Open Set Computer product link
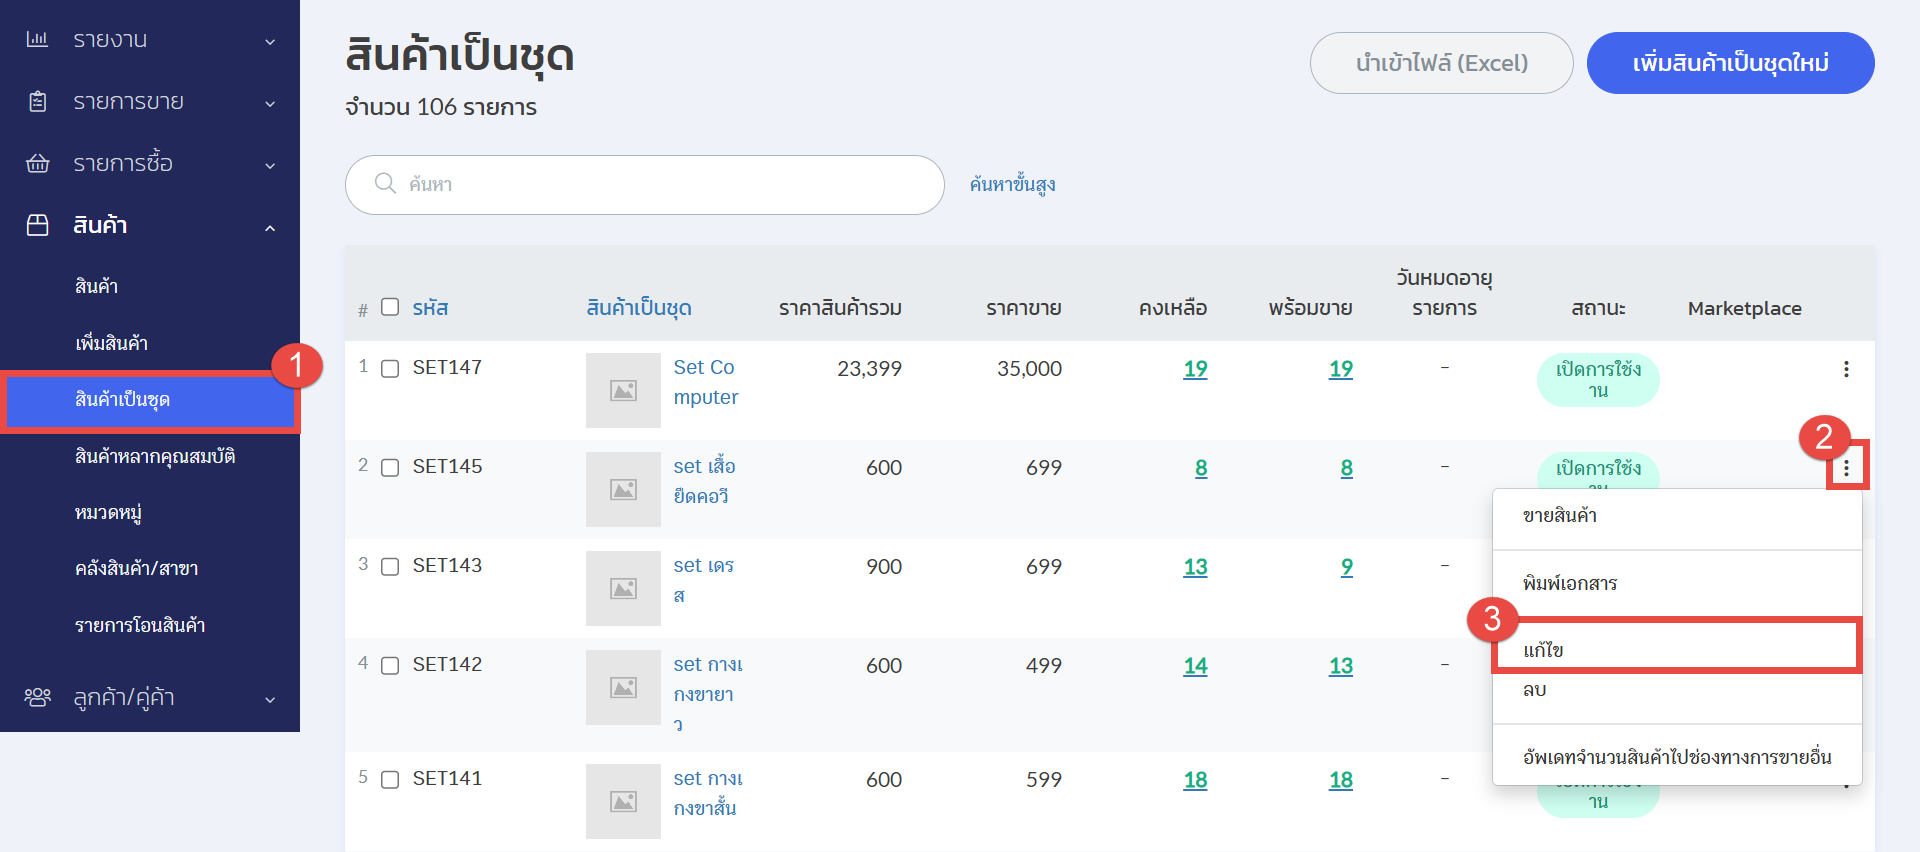This screenshot has height=852, width=1920. click(x=706, y=382)
